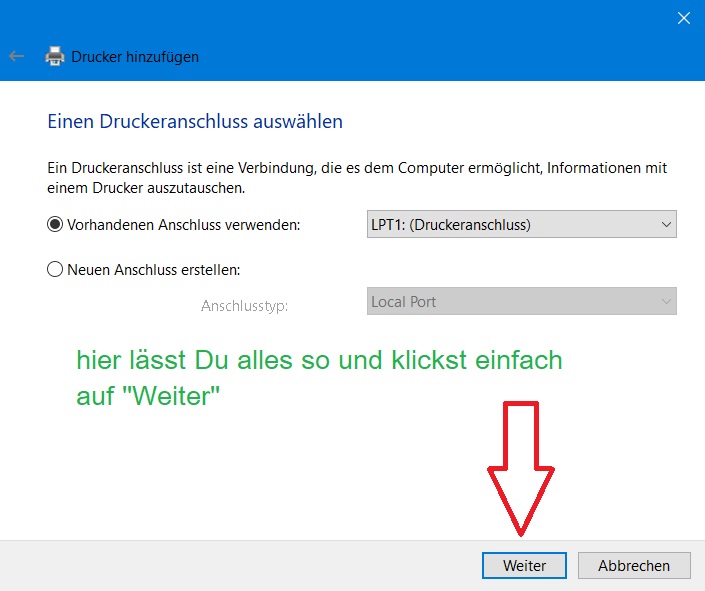Click the Weiter button
This screenshot has width=705, height=591.
pos(524,565)
